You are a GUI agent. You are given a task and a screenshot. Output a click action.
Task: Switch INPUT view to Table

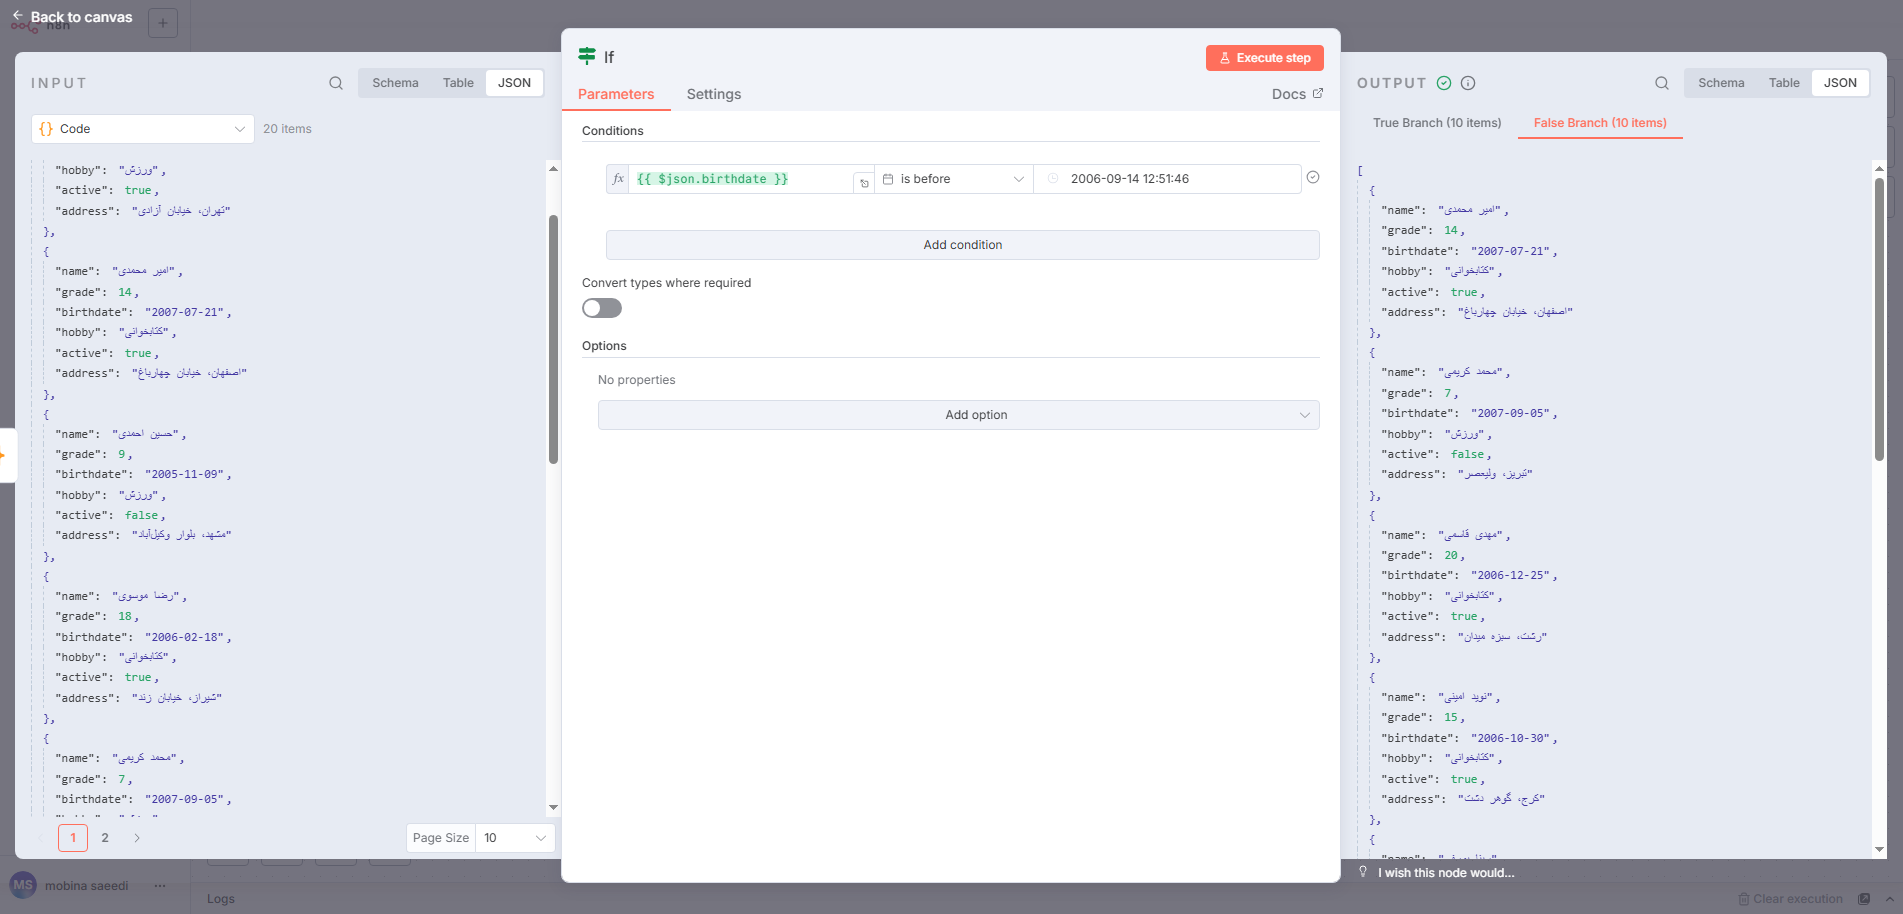coord(458,83)
